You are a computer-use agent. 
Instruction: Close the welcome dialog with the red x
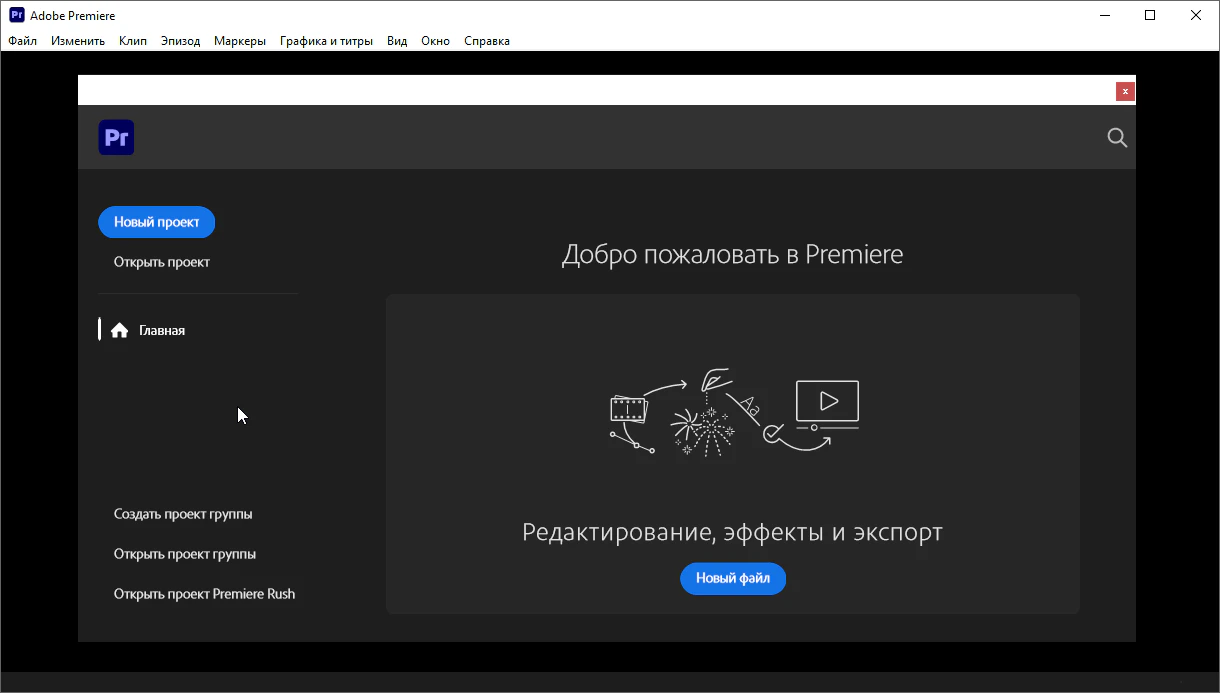(x=1125, y=91)
